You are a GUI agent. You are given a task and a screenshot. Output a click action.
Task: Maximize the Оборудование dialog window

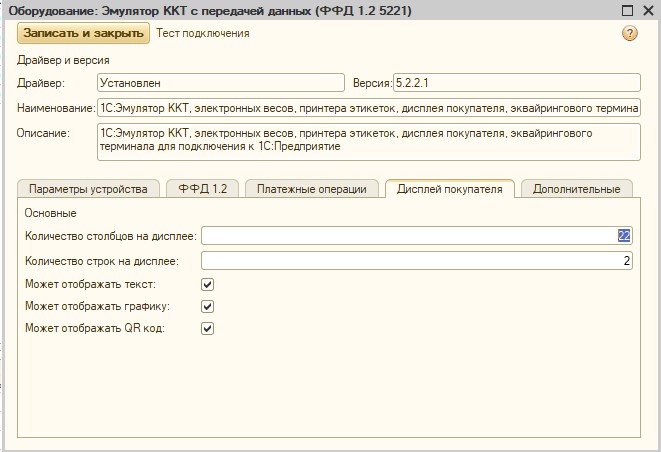coord(625,10)
